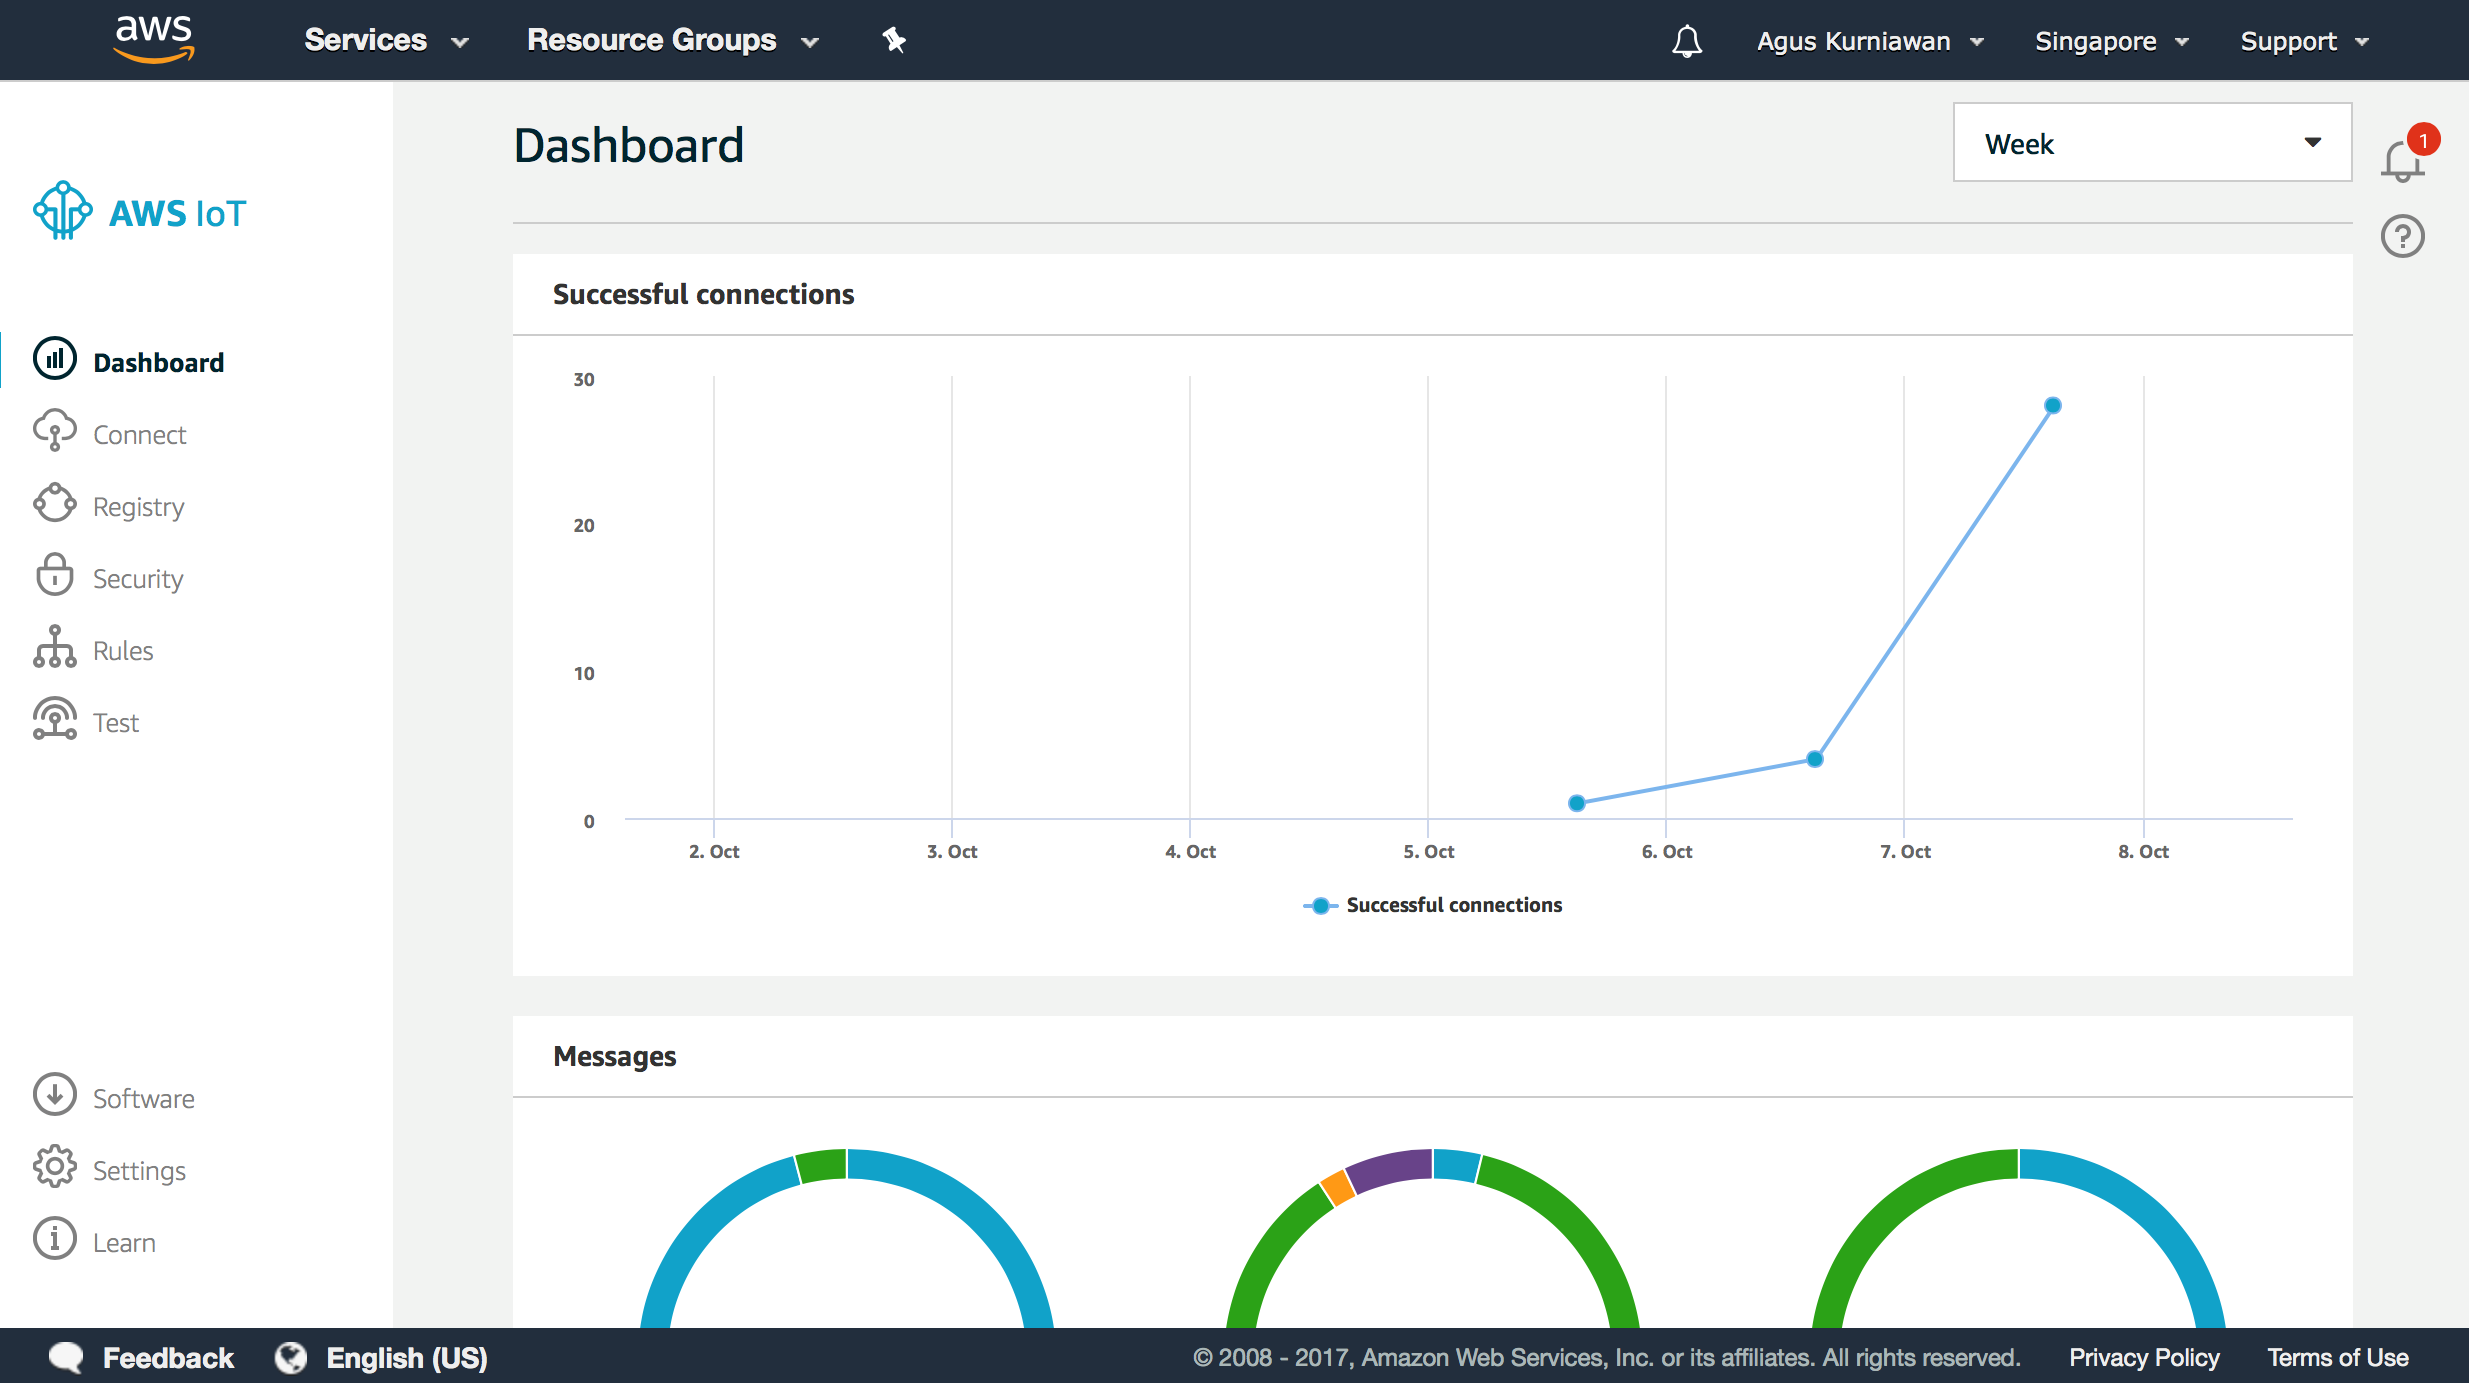This screenshot has height=1383, width=2469.
Task: Open the IoT alert bell with red badge
Action: [x=2402, y=160]
